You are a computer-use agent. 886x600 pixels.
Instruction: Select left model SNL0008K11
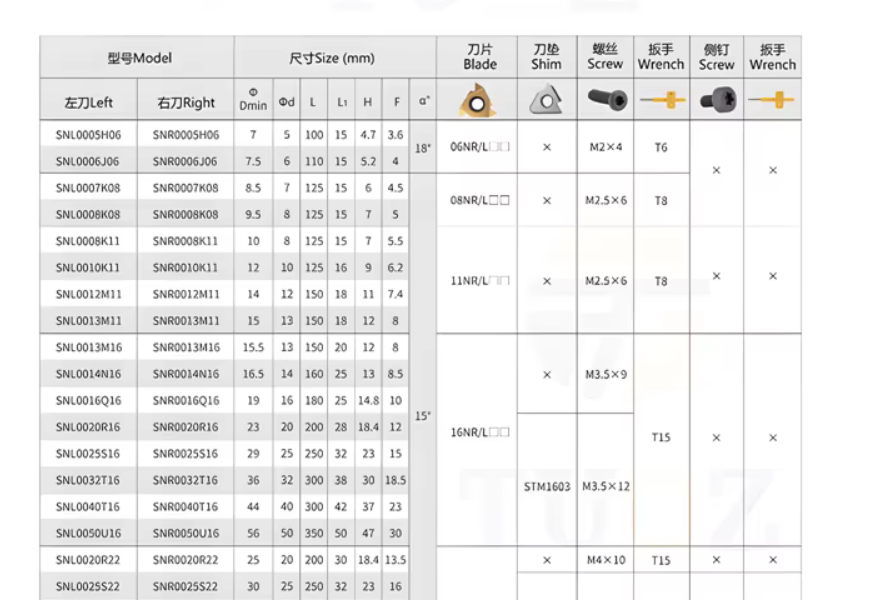pos(88,241)
